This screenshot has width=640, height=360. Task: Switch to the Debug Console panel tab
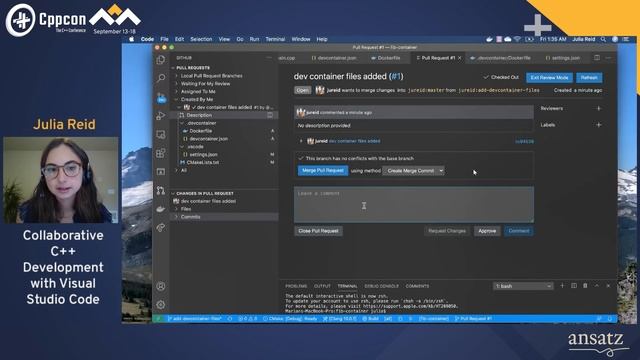click(381, 286)
